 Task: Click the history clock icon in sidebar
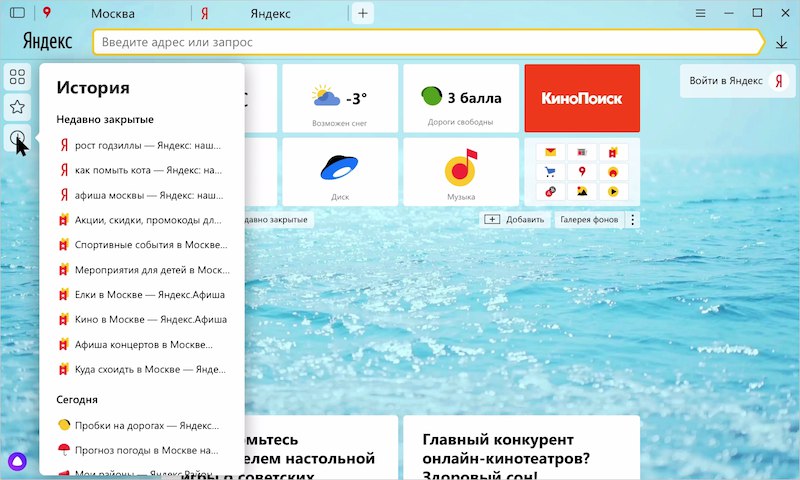point(17,137)
